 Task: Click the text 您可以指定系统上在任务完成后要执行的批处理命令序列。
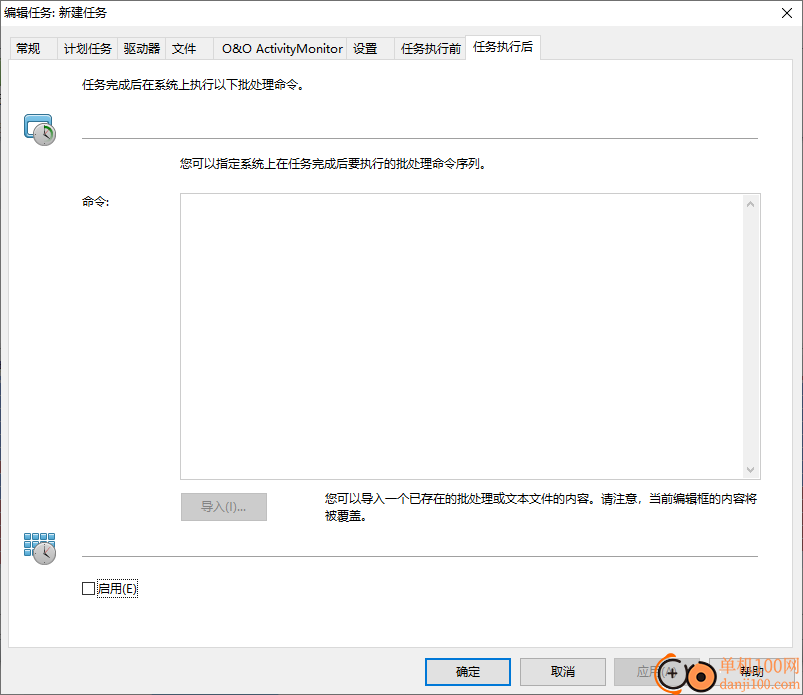coord(333,164)
